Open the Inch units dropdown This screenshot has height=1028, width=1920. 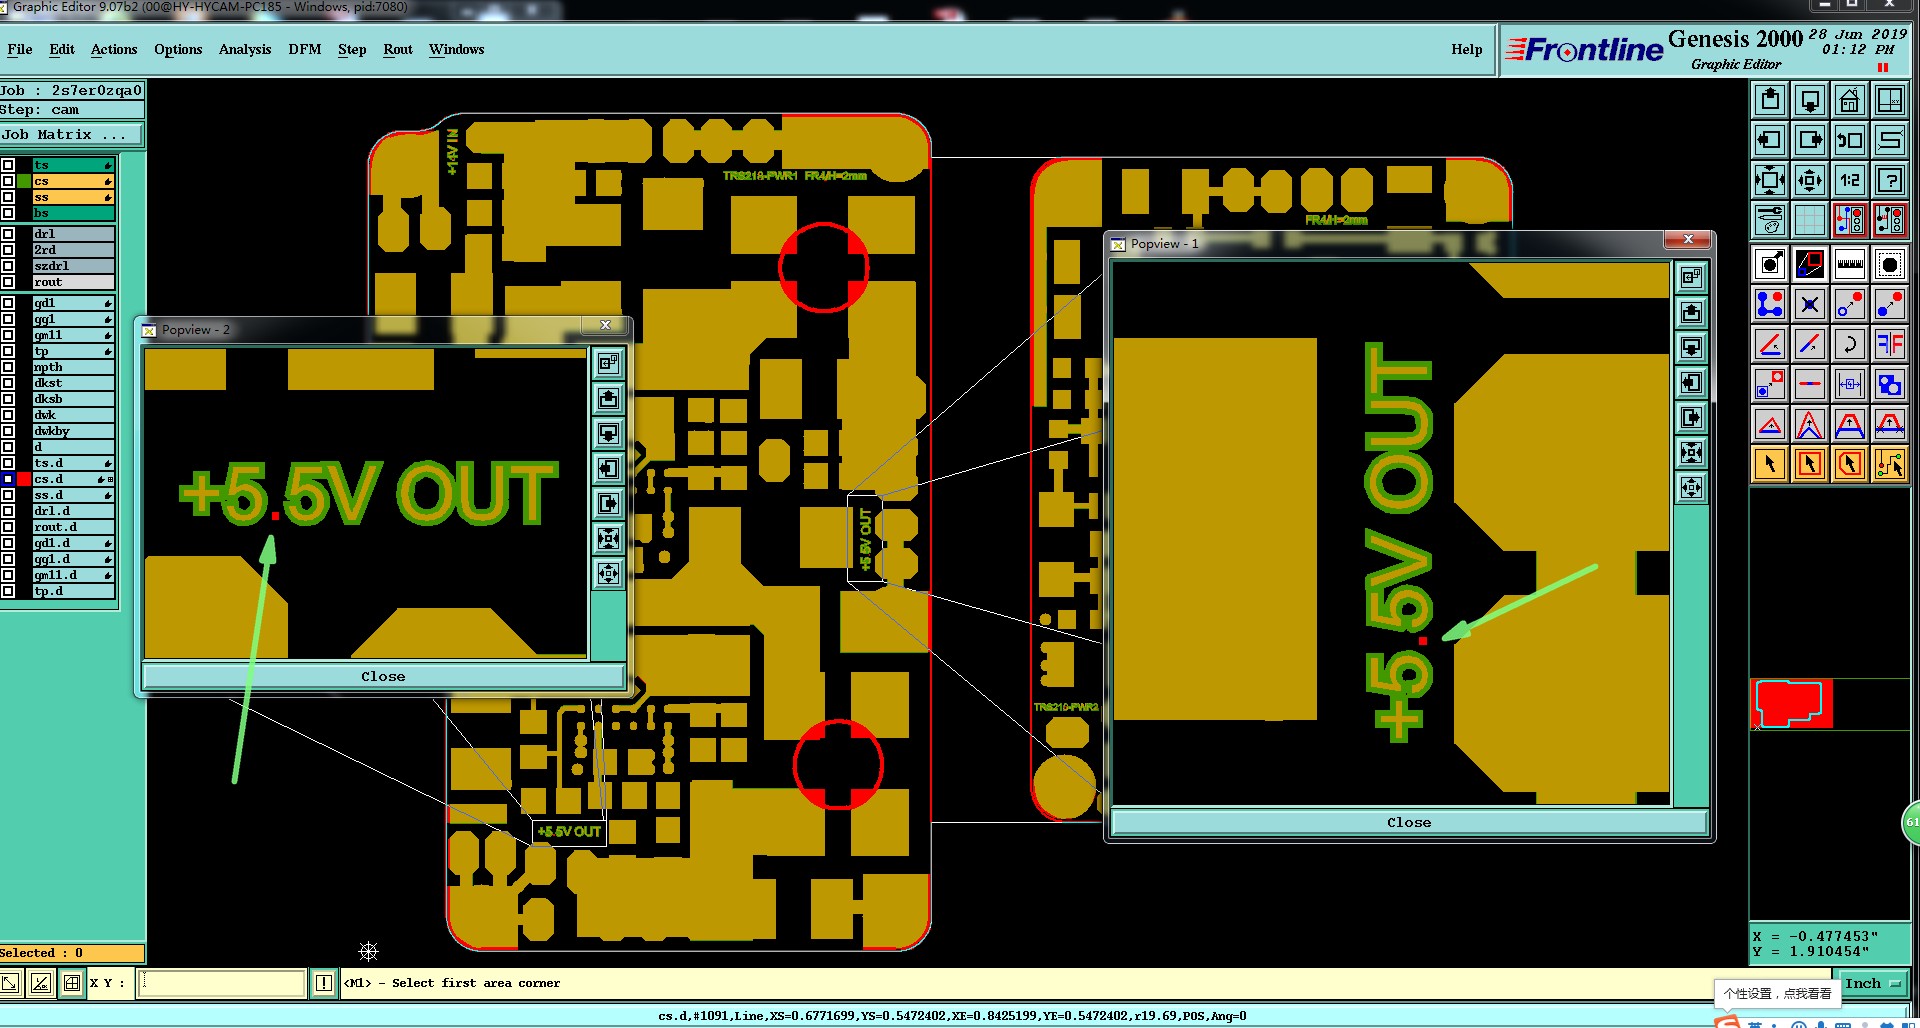1875,984
